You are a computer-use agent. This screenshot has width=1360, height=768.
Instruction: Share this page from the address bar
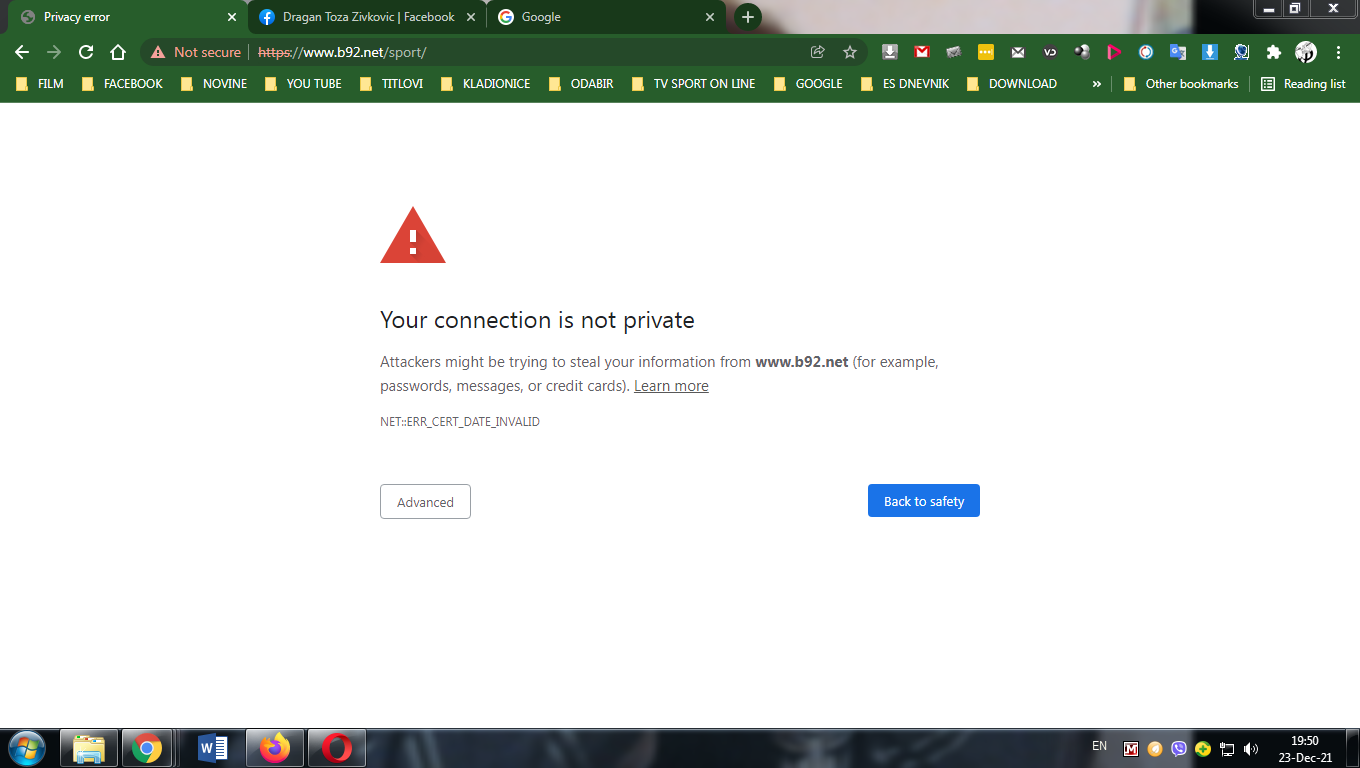coord(818,52)
